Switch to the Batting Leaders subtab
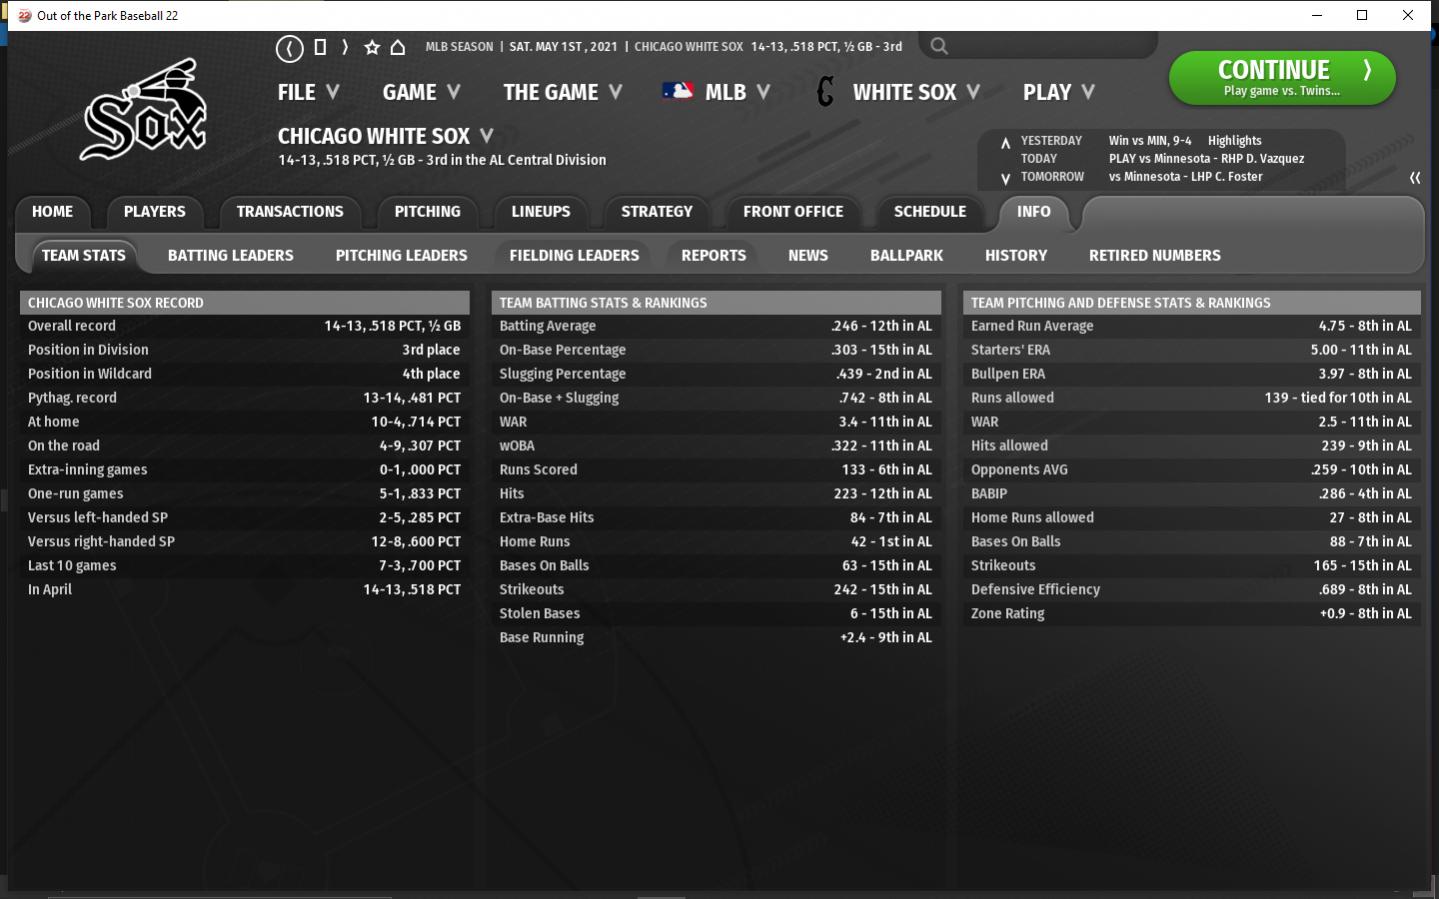The height and width of the screenshot is (899, 1439). coord(230,255)
